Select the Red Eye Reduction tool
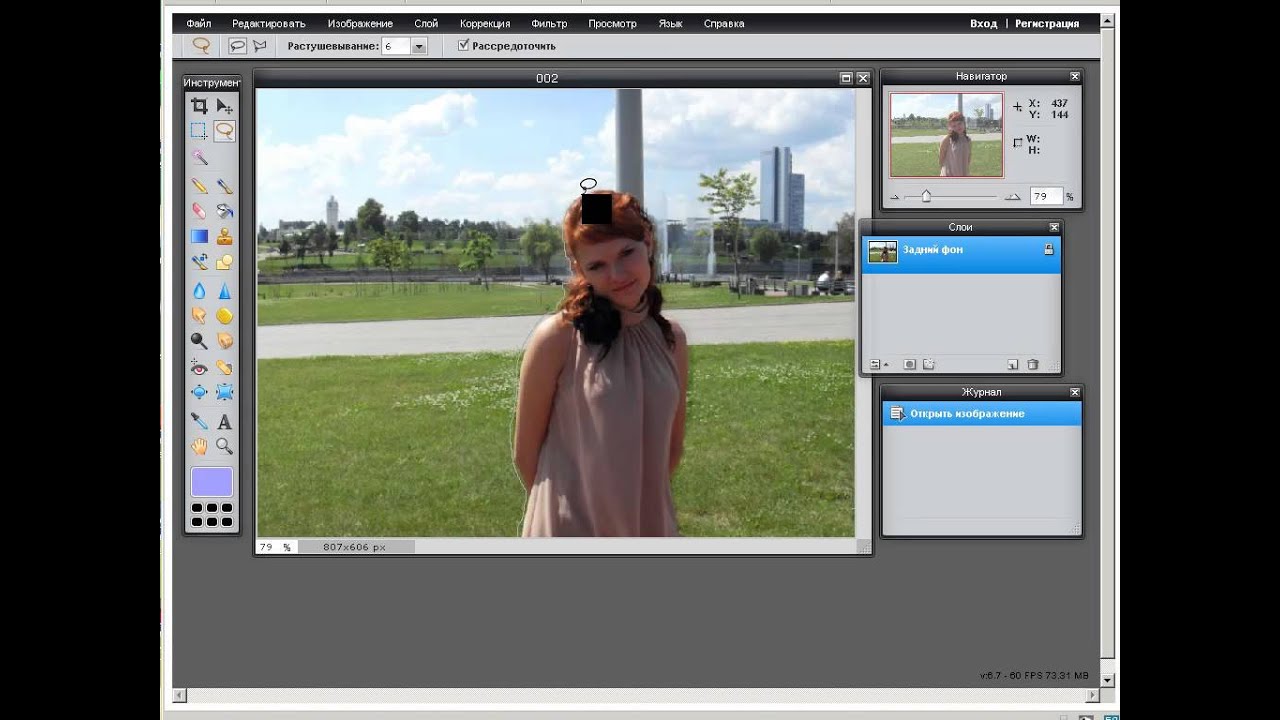This screenshot has height=720, width=1280. point(199,367)
